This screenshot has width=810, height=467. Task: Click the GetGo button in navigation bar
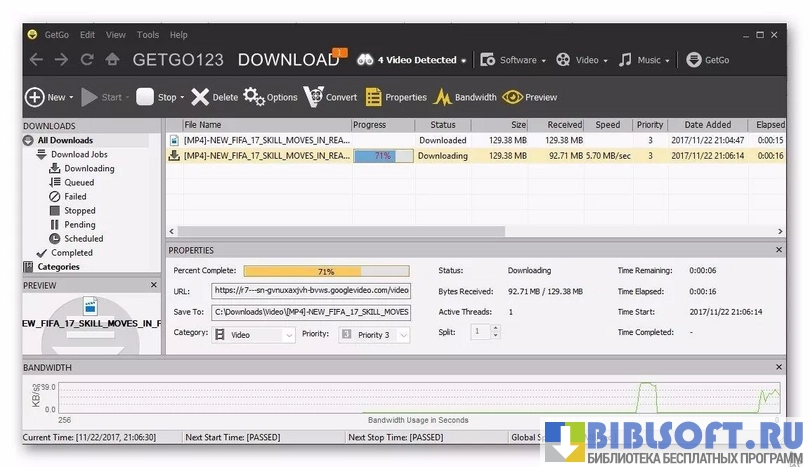coord(707,60)
